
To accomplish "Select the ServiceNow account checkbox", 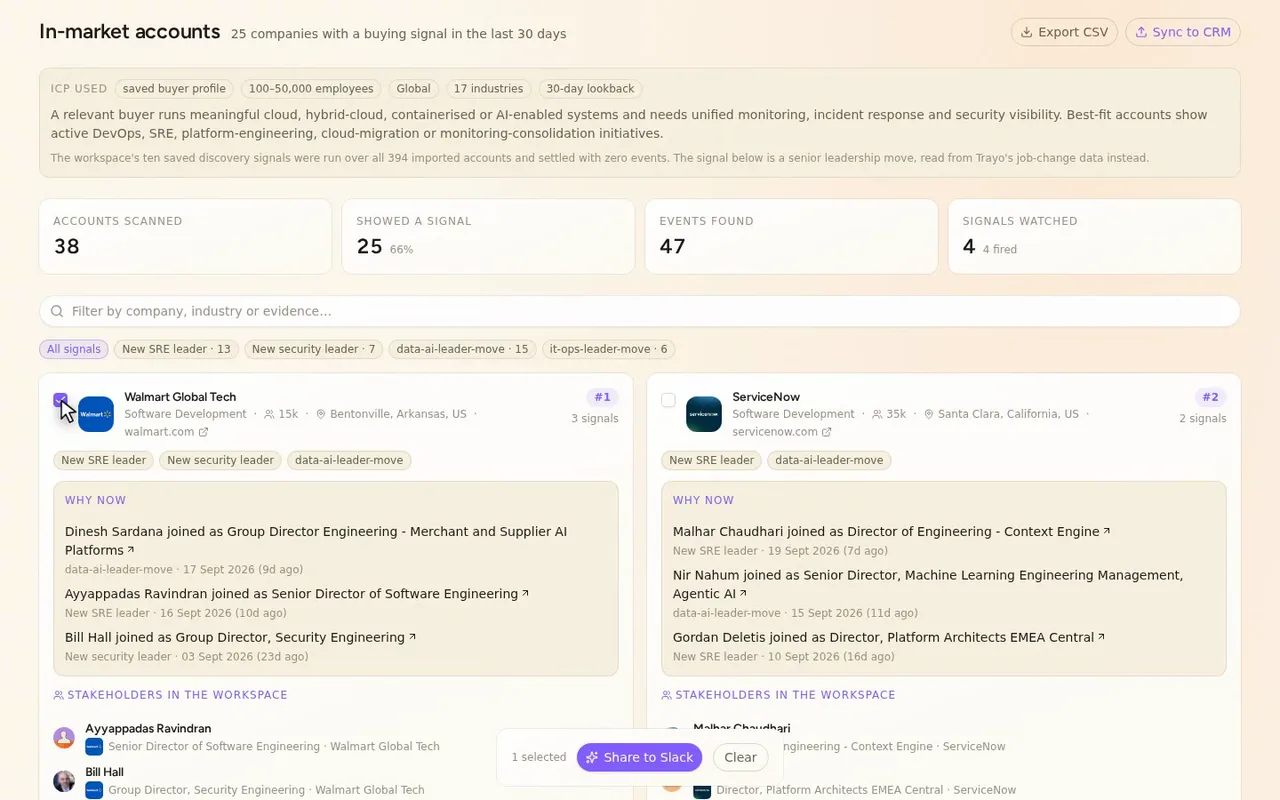I will click(x=668, y=400).
